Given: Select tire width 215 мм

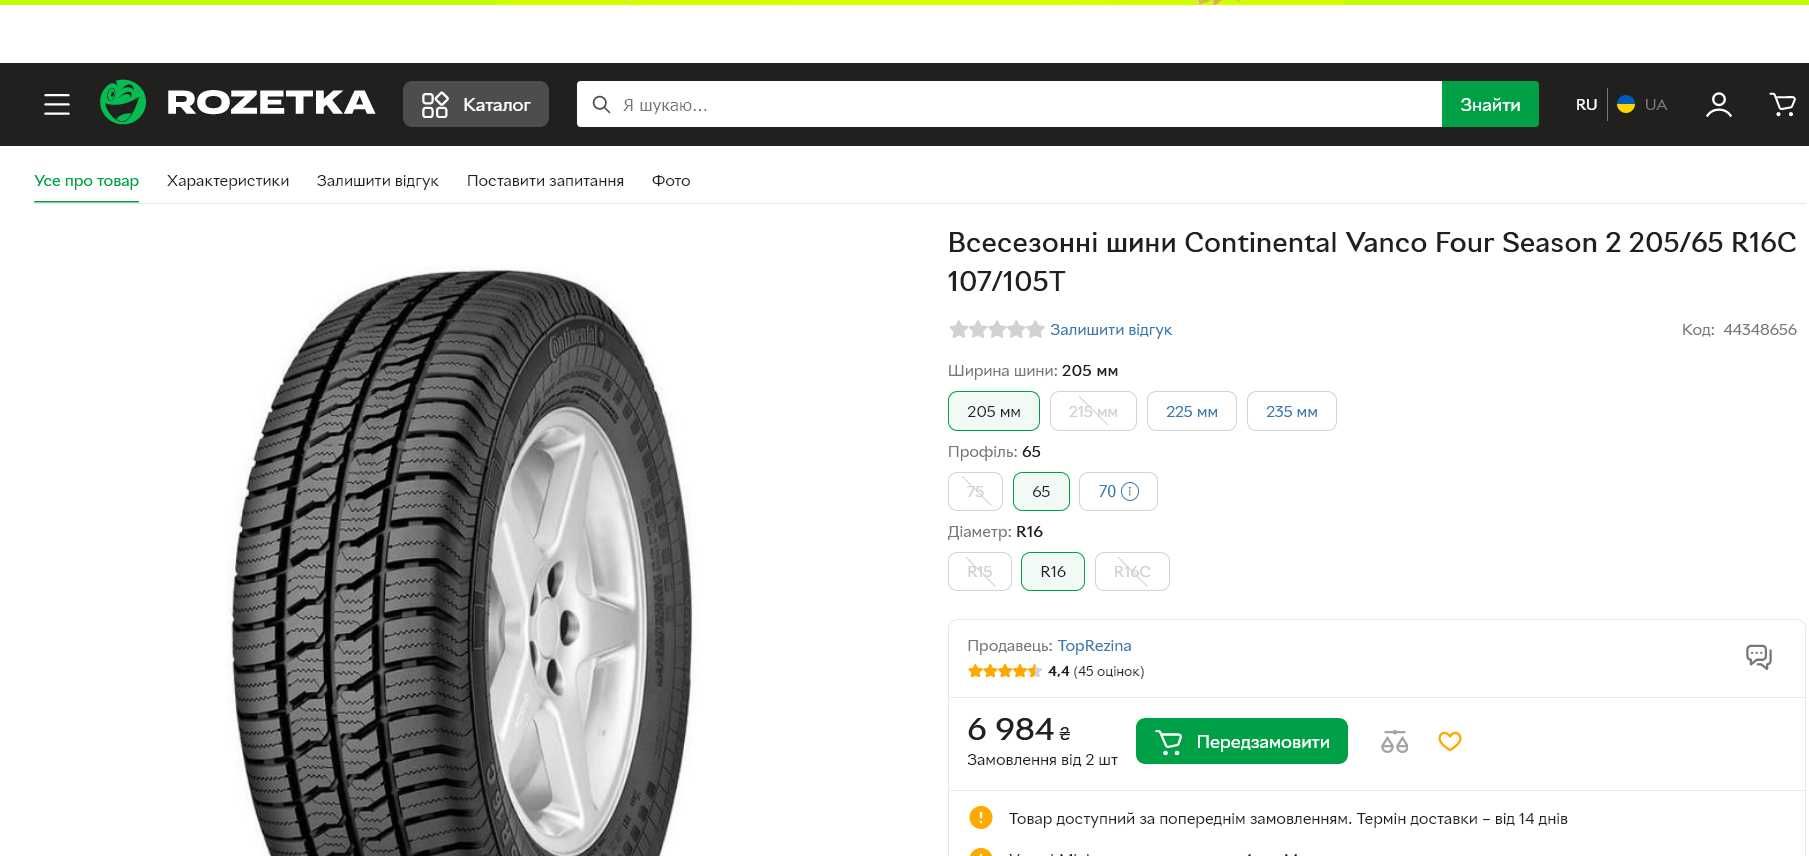Looking at the screenshot, I should point(1093,411).
